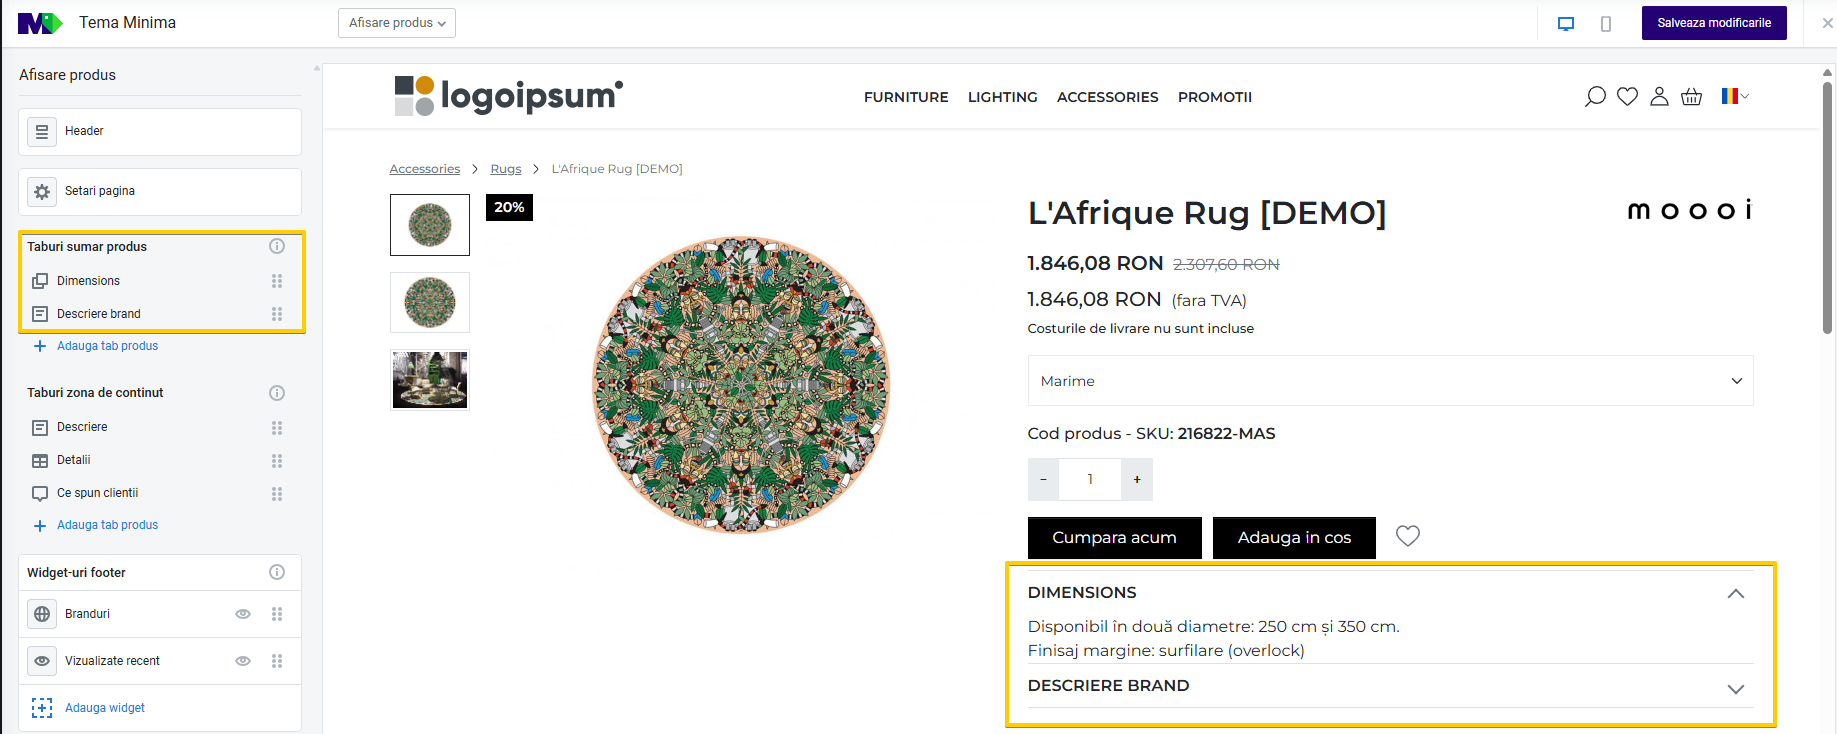Click info icon beside Taburi sumar produs
Image resolution: width=1837 pixels, height=734 pixels.
click(x=277, y=246)
